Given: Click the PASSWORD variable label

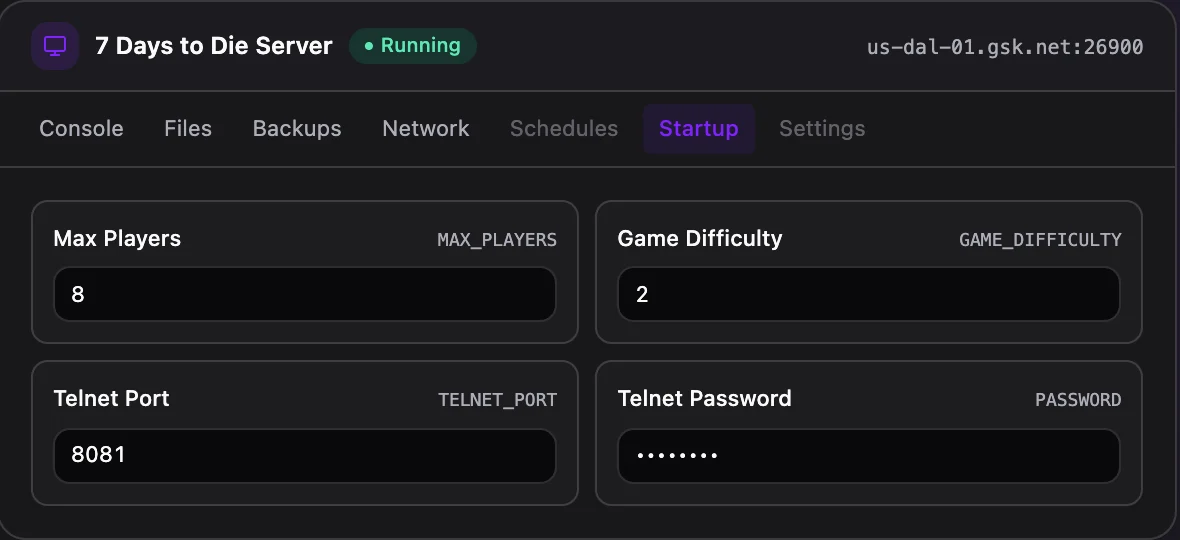Looking at the screenshot, I should [x=1078, y=400].
